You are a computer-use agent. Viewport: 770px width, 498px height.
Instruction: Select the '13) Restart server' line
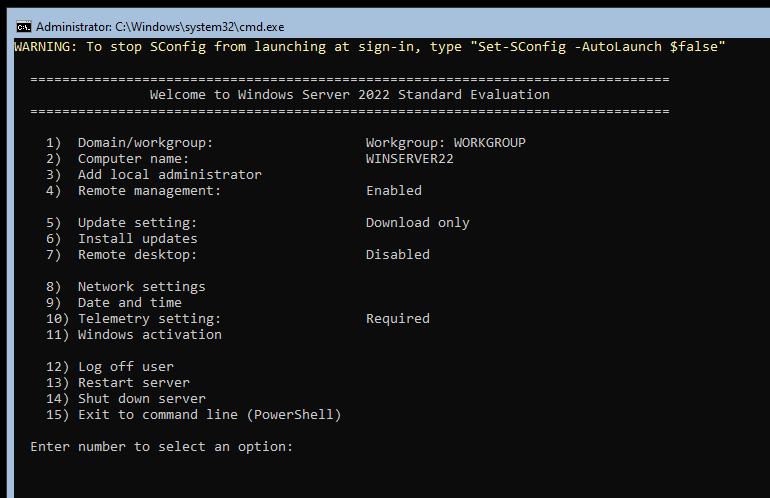(x=117, y=383)
